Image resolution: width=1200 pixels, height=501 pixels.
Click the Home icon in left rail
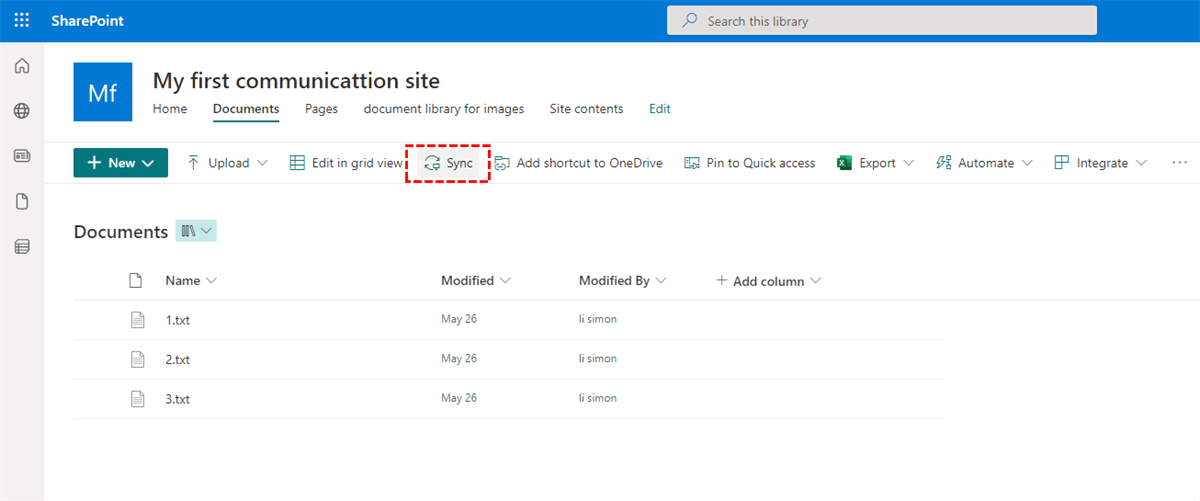click(x=21, y=67)
